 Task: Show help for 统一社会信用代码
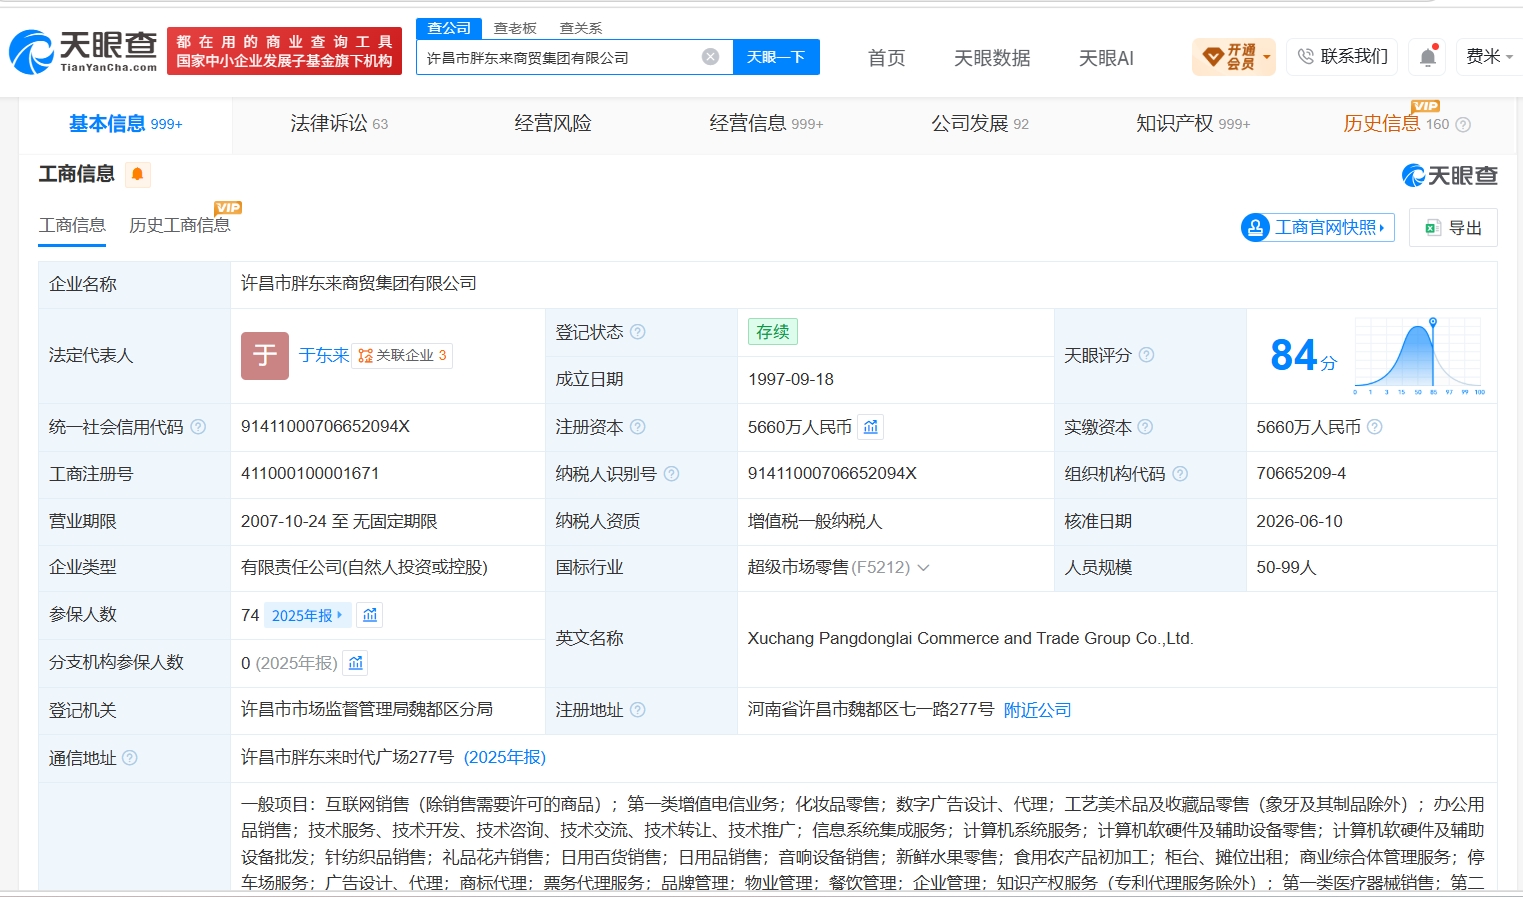[x=198, y=427]
